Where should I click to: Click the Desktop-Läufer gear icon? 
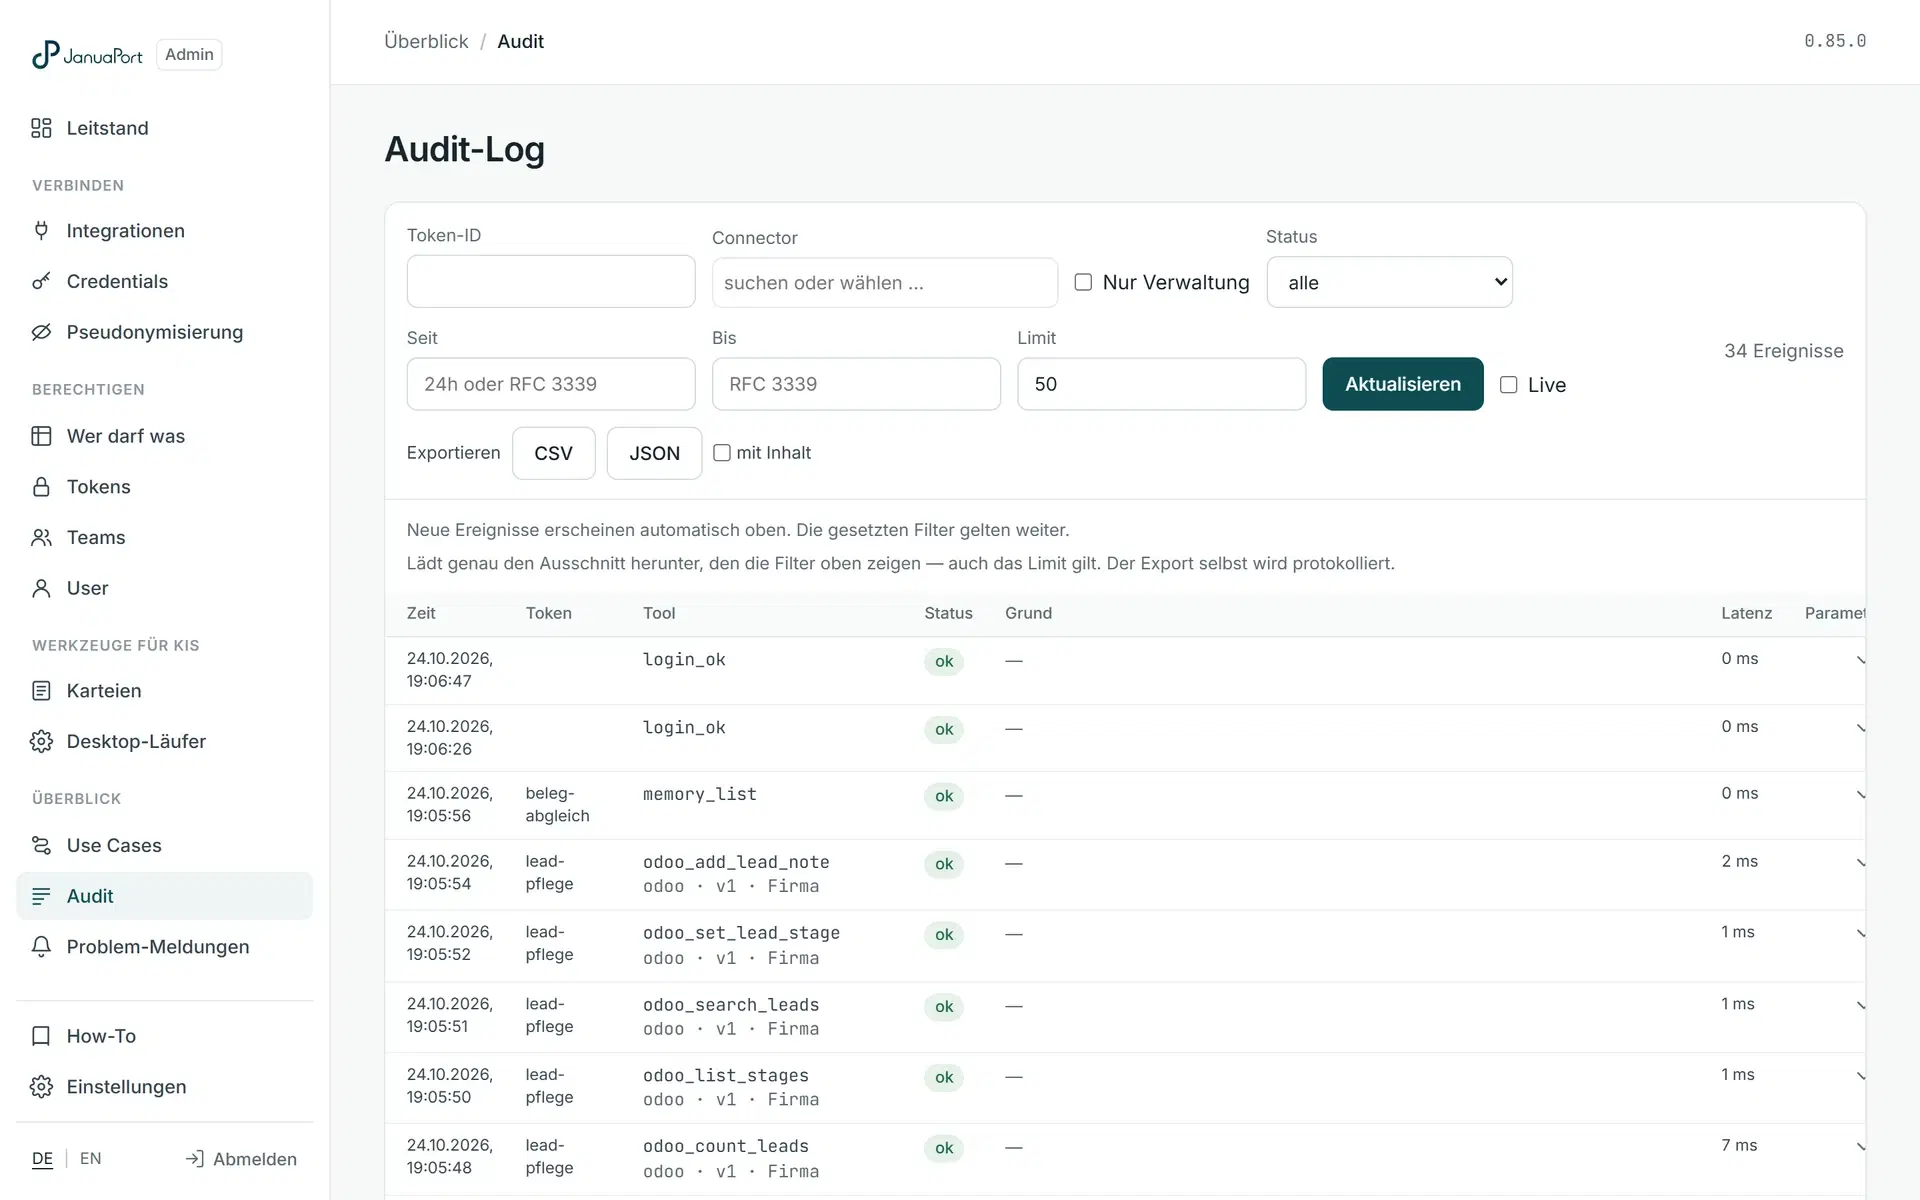coord(41,741)
